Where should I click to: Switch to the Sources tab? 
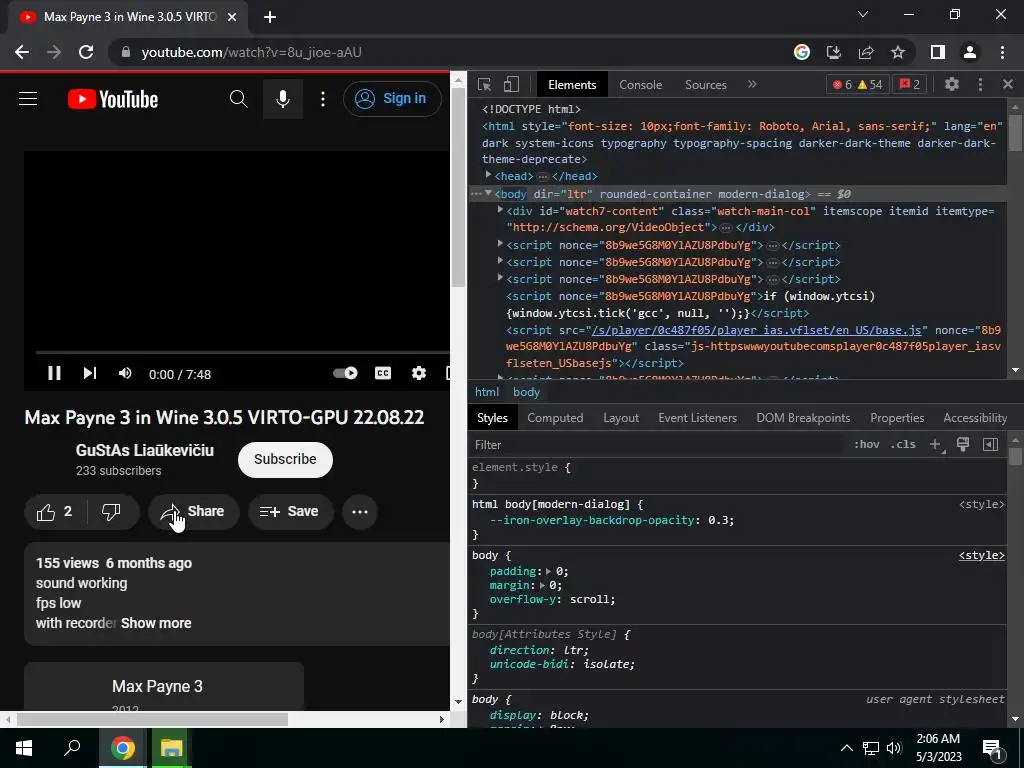click(705, 85)
